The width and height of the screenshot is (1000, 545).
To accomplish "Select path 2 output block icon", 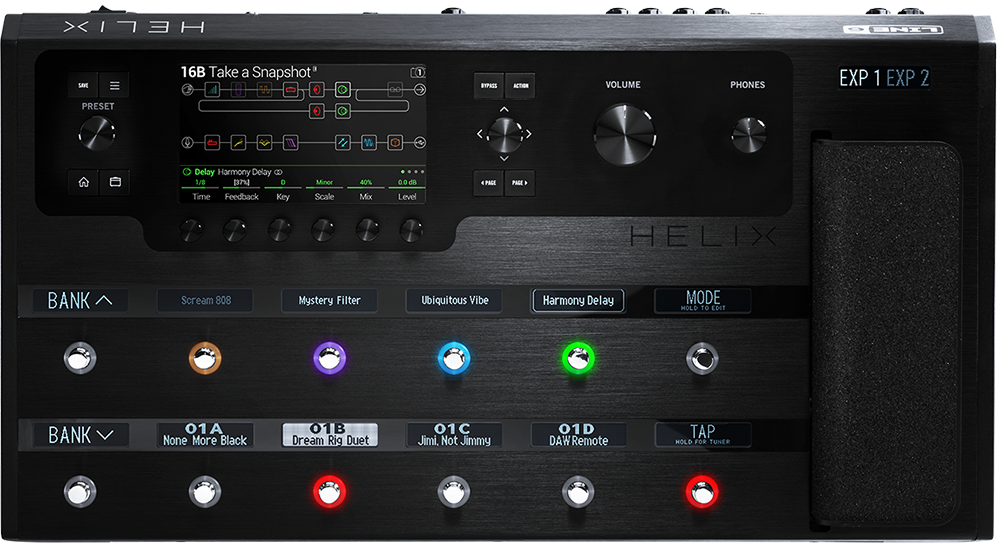I will [x=420, y=143].
